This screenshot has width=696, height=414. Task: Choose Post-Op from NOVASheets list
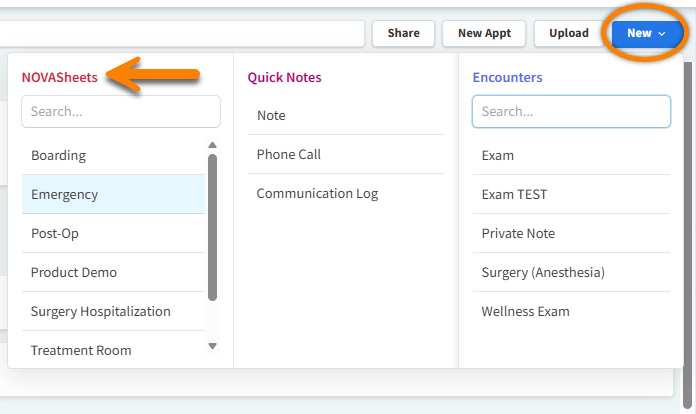55,234
